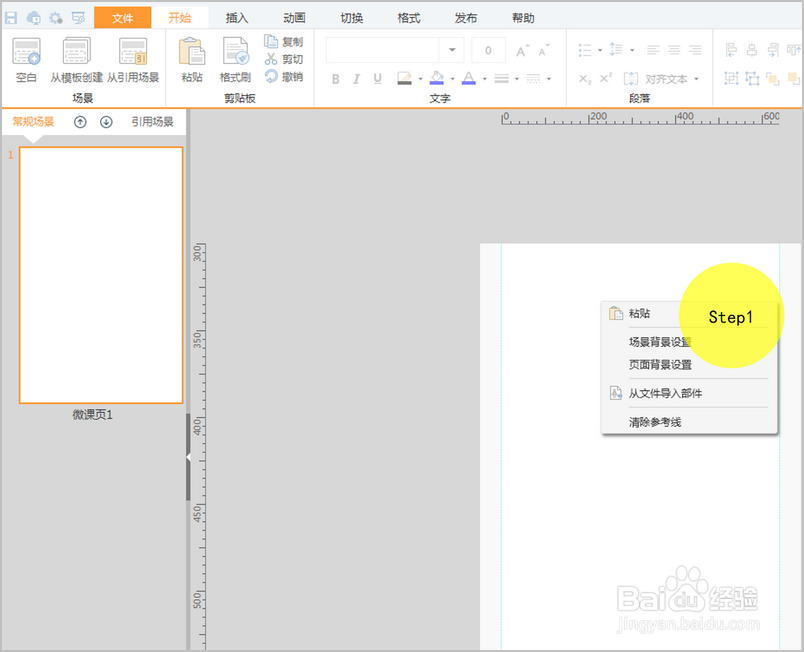Toggle bold formatting
804x652 pixels.
click(x=335, y=79)
